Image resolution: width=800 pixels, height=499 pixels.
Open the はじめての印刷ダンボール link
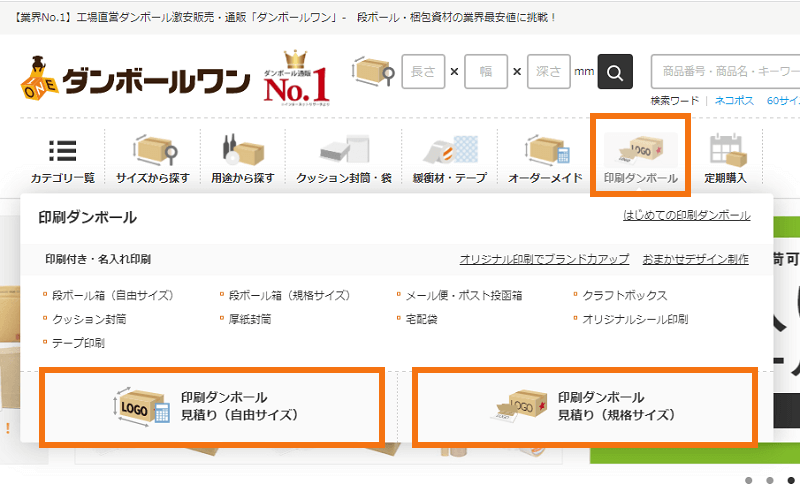point(686,216)
